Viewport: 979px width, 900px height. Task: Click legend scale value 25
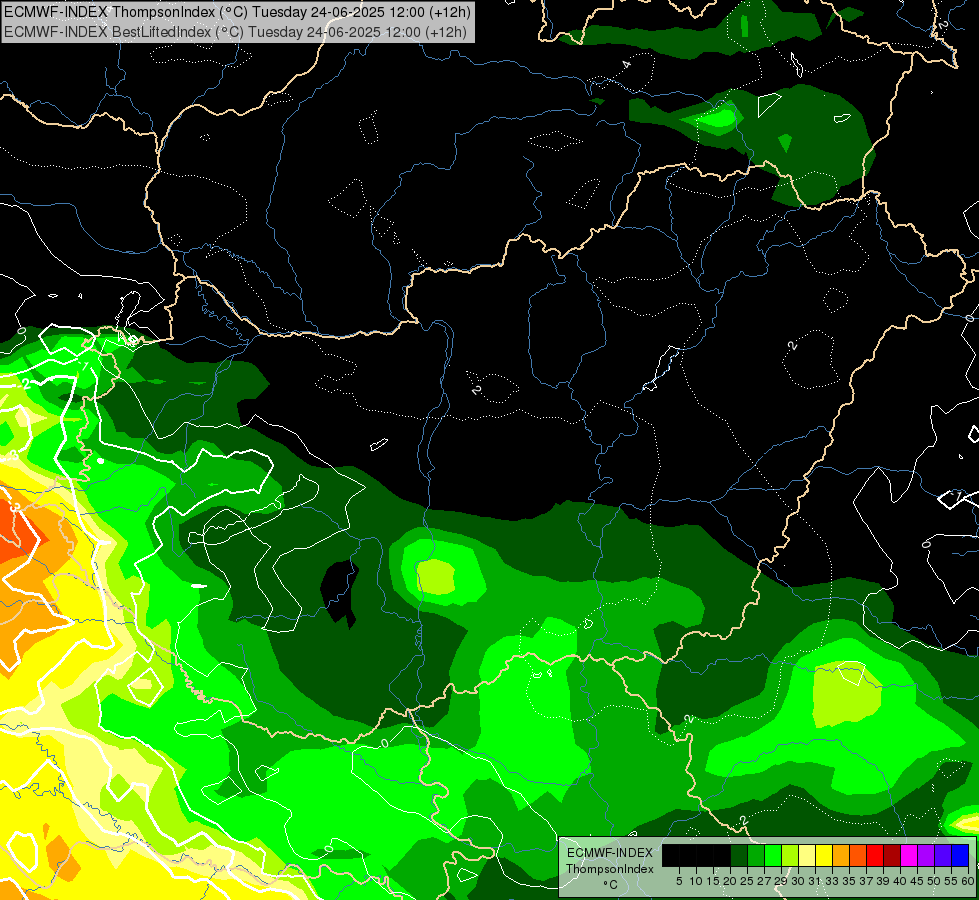(747, 881)
